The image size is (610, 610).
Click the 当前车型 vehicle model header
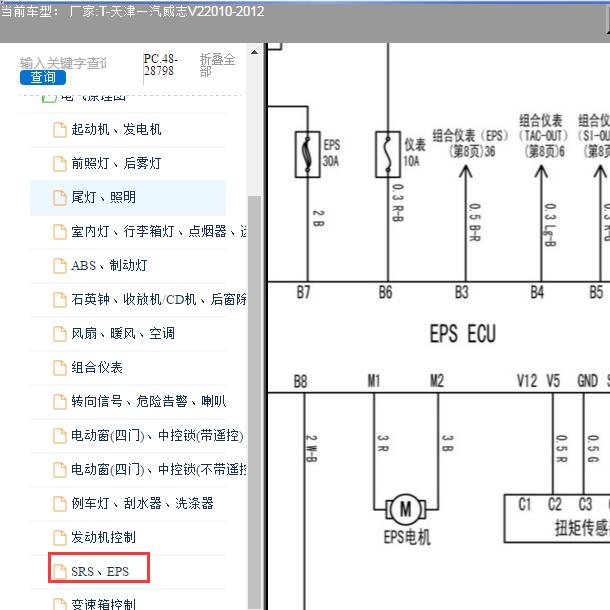(132, 11)
